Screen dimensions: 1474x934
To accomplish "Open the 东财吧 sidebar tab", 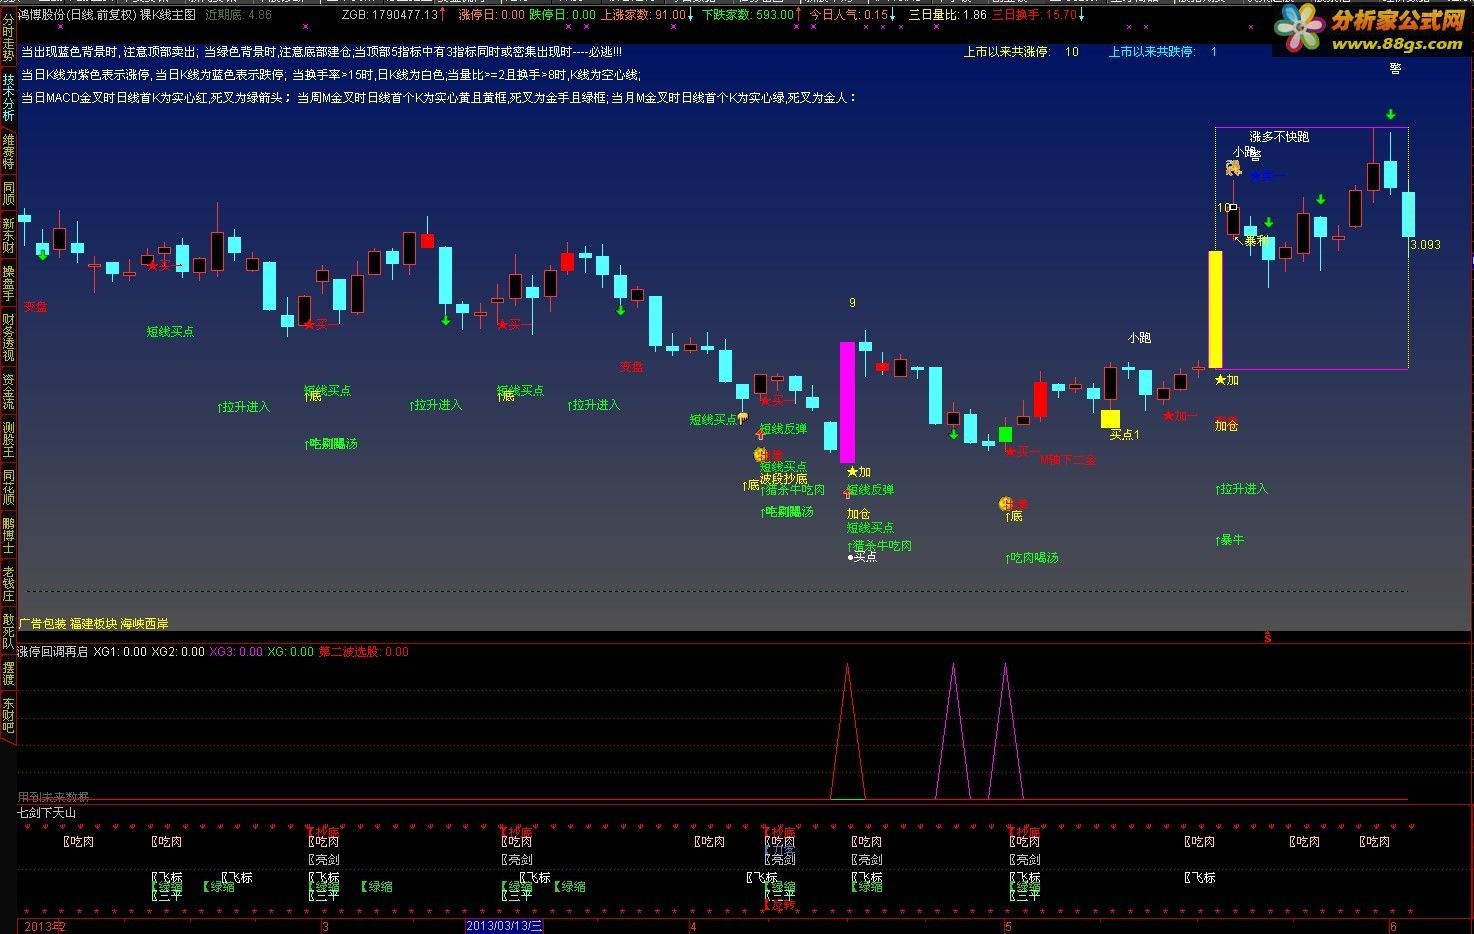I will (8, 715).
